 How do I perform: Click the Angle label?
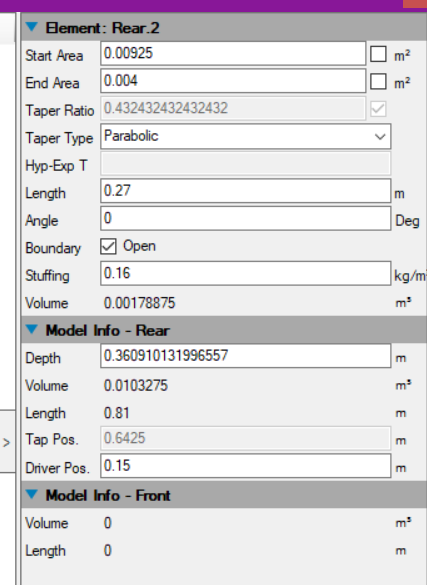click(41, 221)
